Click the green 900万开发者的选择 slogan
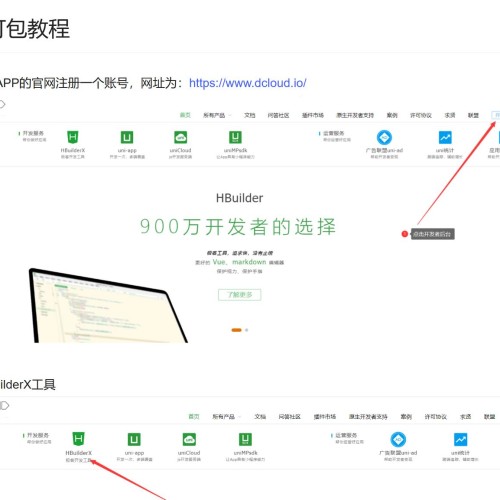Image resolution: width=500 pixels, height=500 pixels. (x=238, y=227)
